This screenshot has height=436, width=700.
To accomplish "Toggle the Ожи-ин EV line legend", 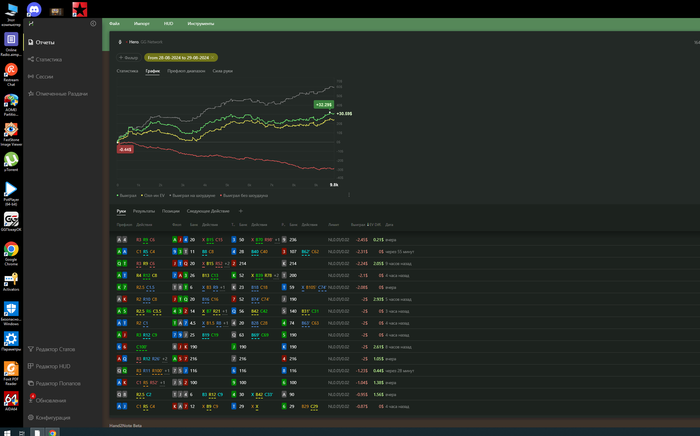I will (153, 195).
